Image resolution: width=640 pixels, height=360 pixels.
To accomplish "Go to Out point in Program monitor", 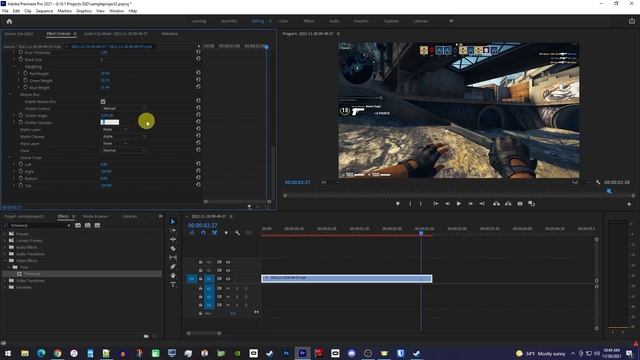I will click(x=482, y=203).
